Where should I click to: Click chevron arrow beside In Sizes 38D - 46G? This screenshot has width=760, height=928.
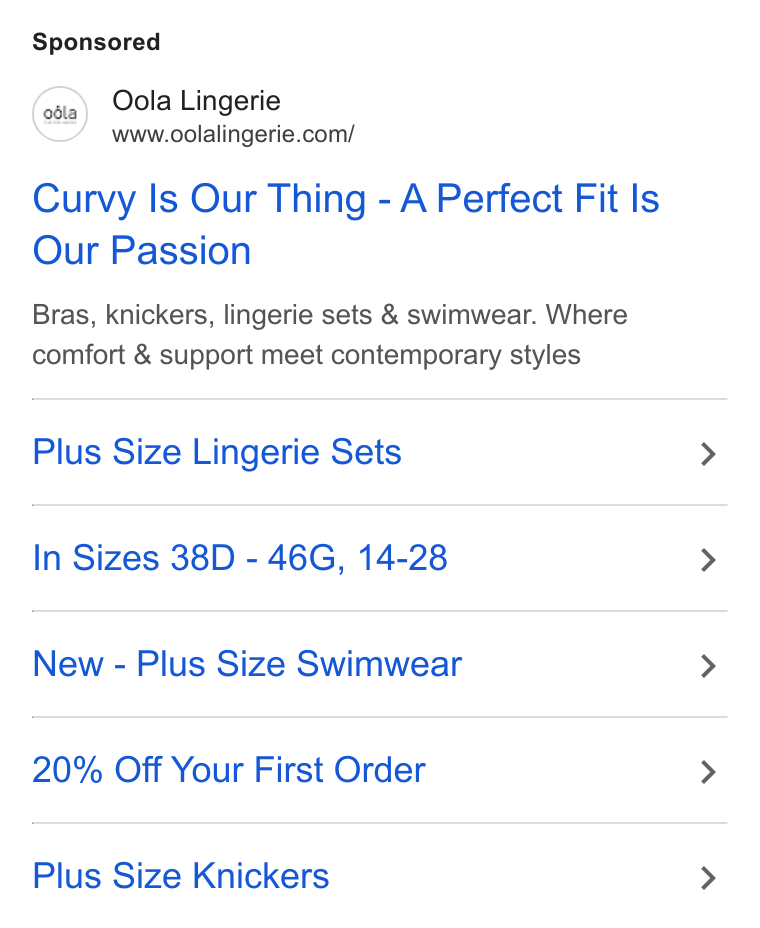(708, 560)
